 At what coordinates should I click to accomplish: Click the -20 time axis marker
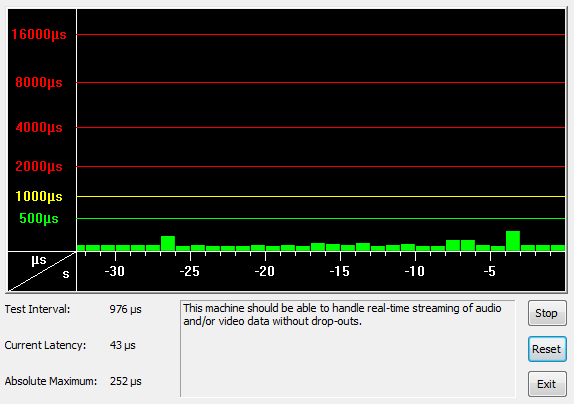pos(265,271)
